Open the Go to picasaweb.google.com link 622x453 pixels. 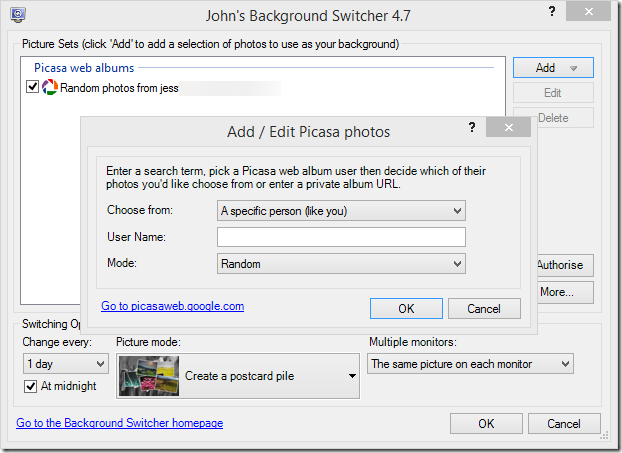173,306
